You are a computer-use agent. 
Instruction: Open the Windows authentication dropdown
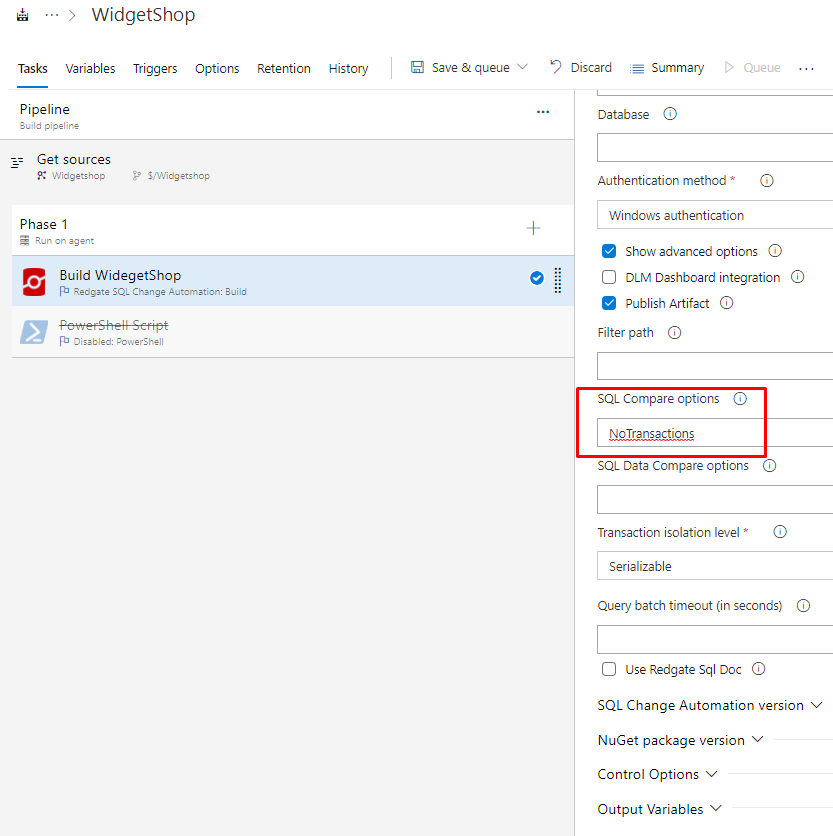(x=715, y=215)
